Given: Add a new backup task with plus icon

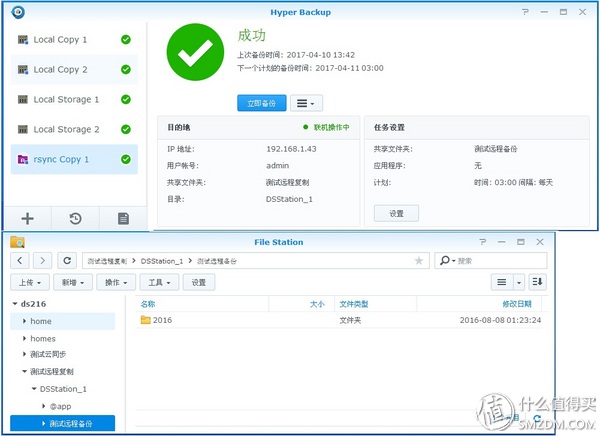Looking at the screenshot, I should coord(28,219).
